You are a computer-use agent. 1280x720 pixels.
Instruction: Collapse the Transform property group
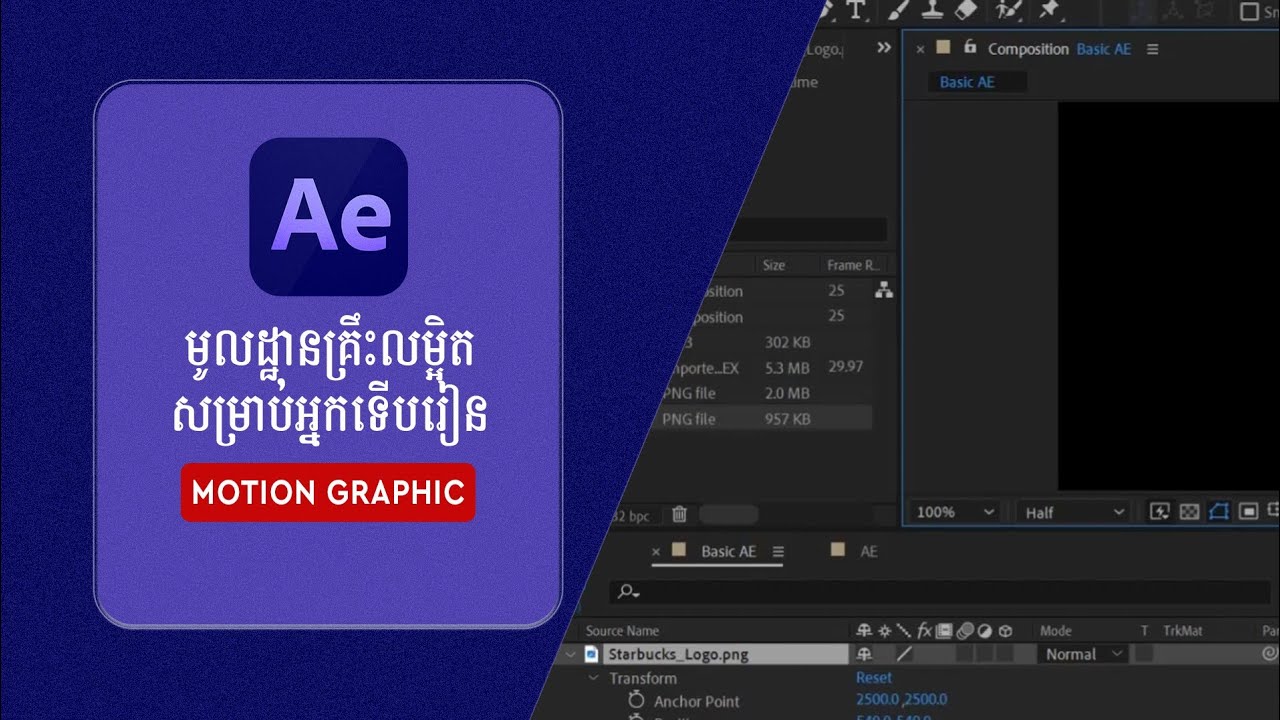(594, 678)
